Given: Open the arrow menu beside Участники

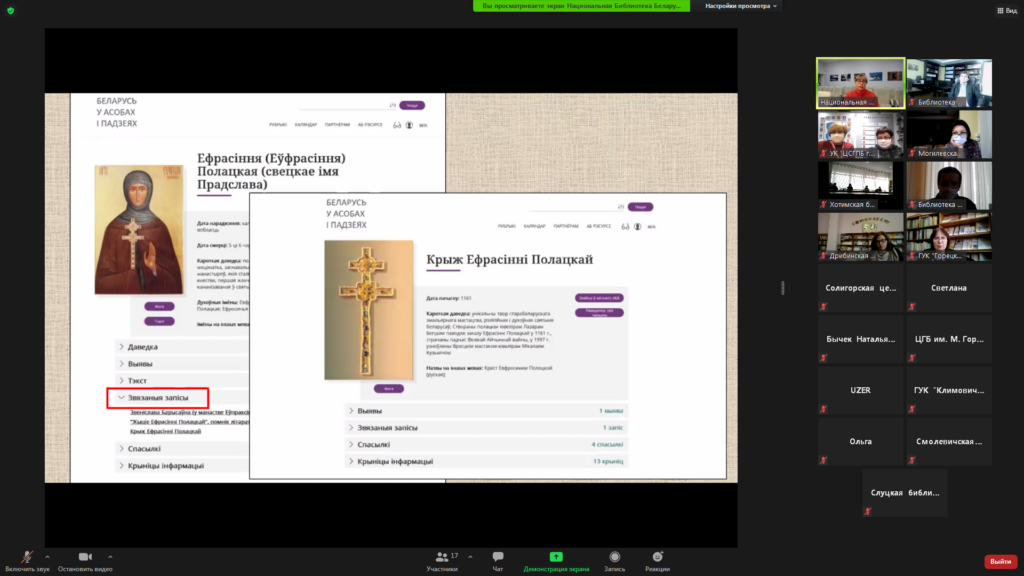Looking at the screenshot, I should point(470,557).
